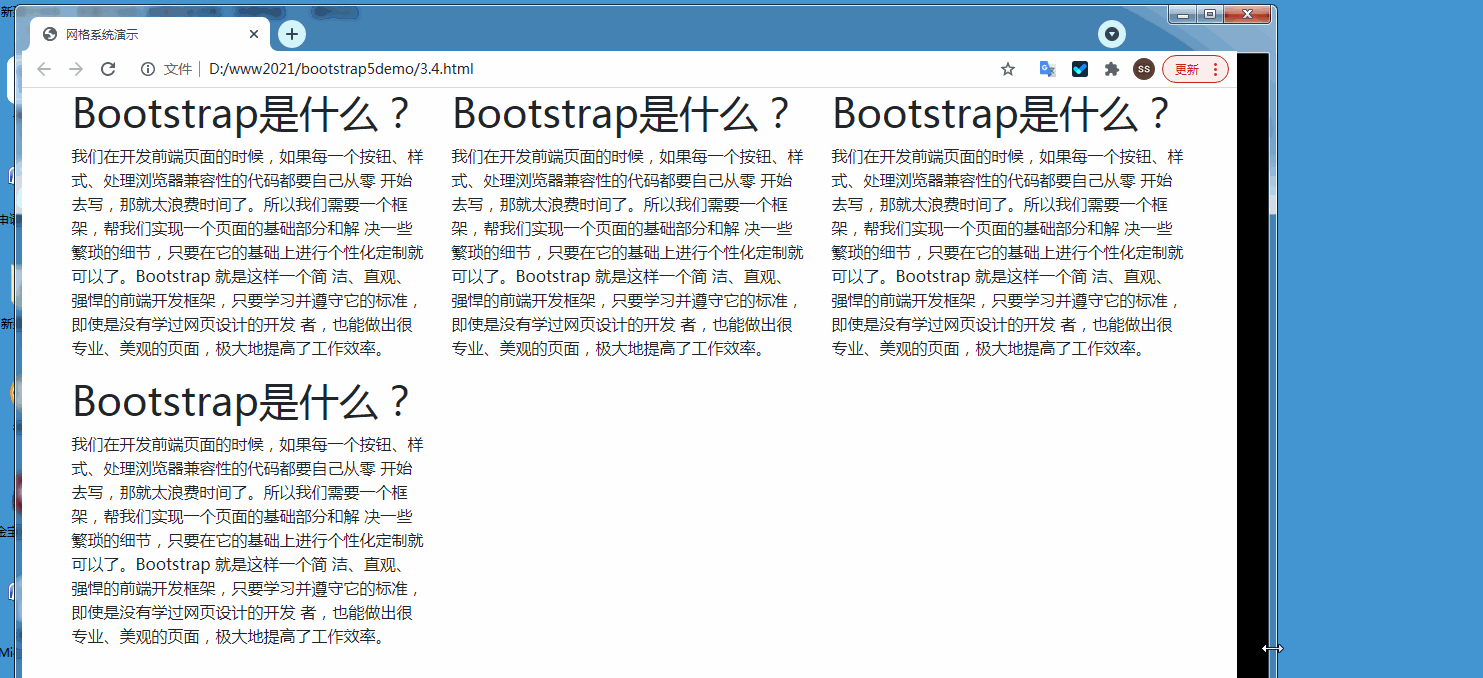Screen dimensions: 1483x678
Task: Click the bookmark star icon
Action: coord(1007,68)
